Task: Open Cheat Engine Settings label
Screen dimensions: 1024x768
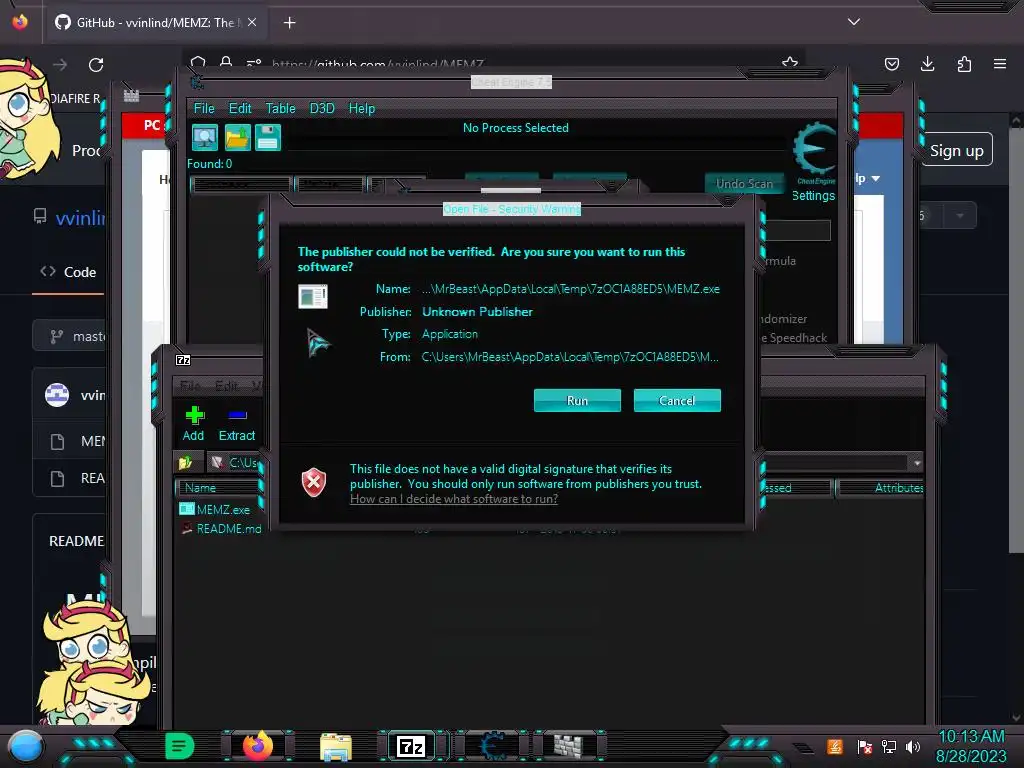Action: pyautogui.click(x=813, y=195)
